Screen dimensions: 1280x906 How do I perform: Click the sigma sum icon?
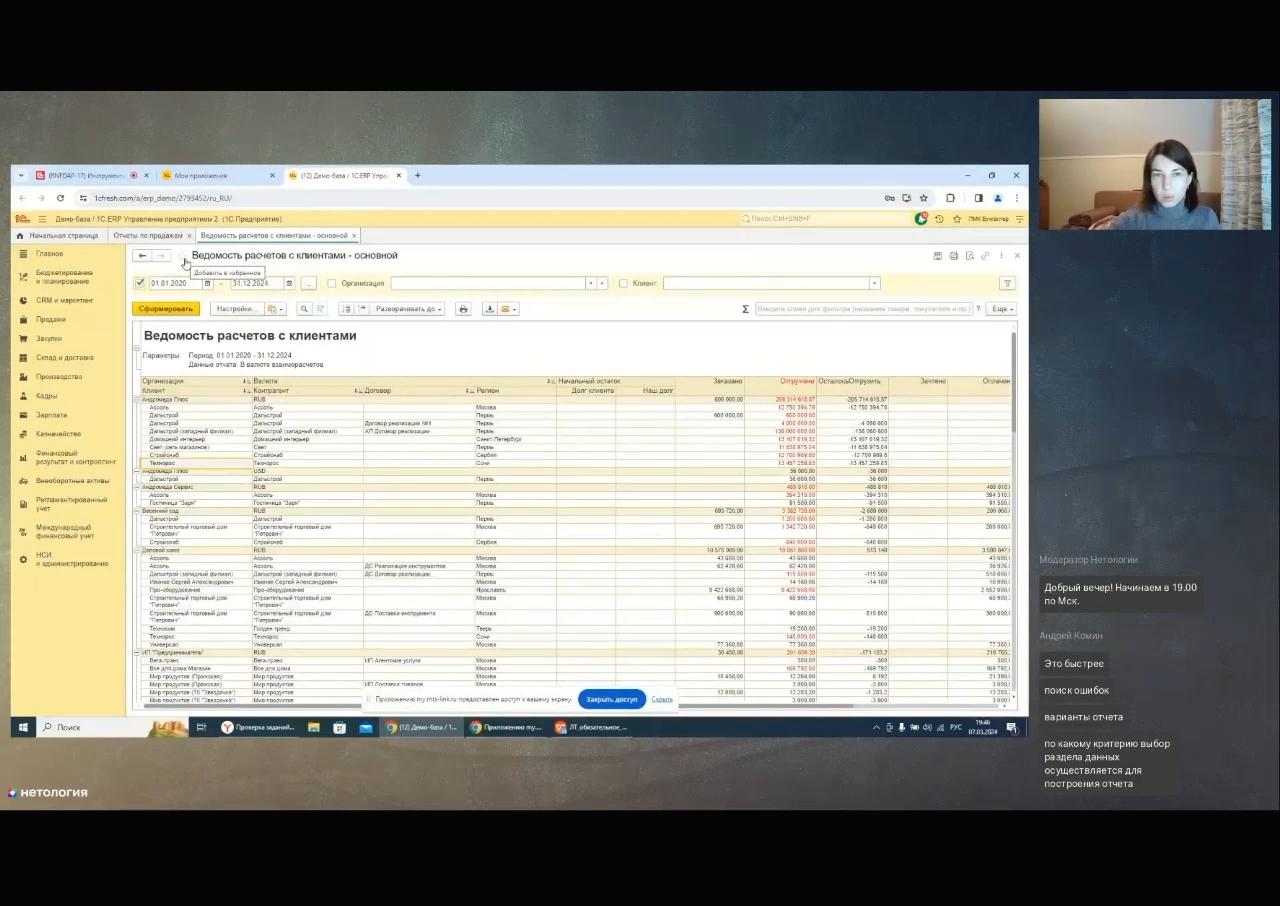tap(745, 309)
